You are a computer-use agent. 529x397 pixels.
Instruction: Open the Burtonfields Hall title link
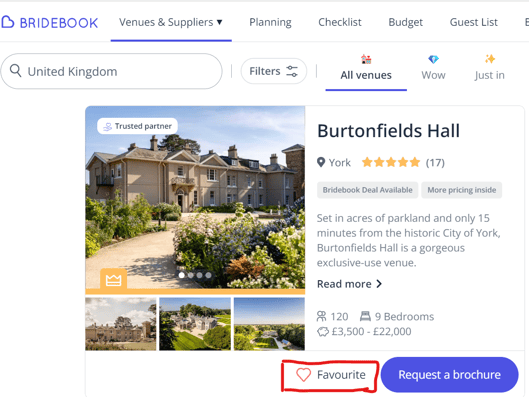(388, 131)
